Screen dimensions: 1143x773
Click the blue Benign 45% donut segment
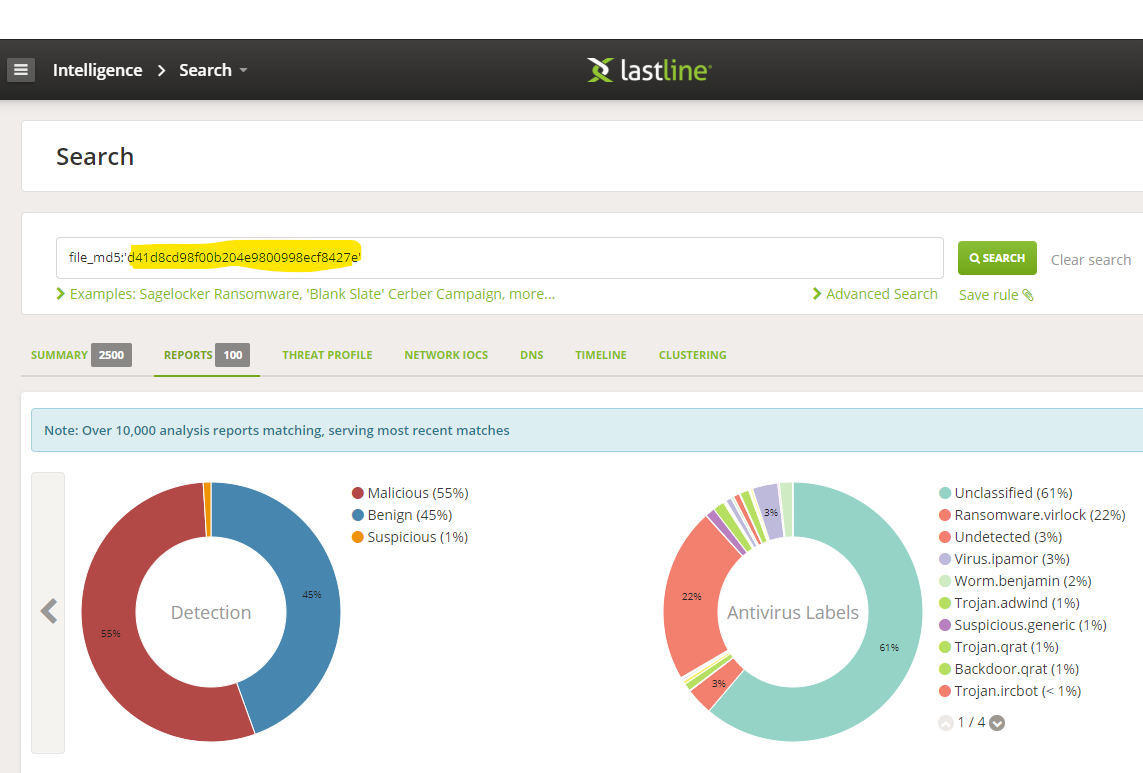pos(312,594)
